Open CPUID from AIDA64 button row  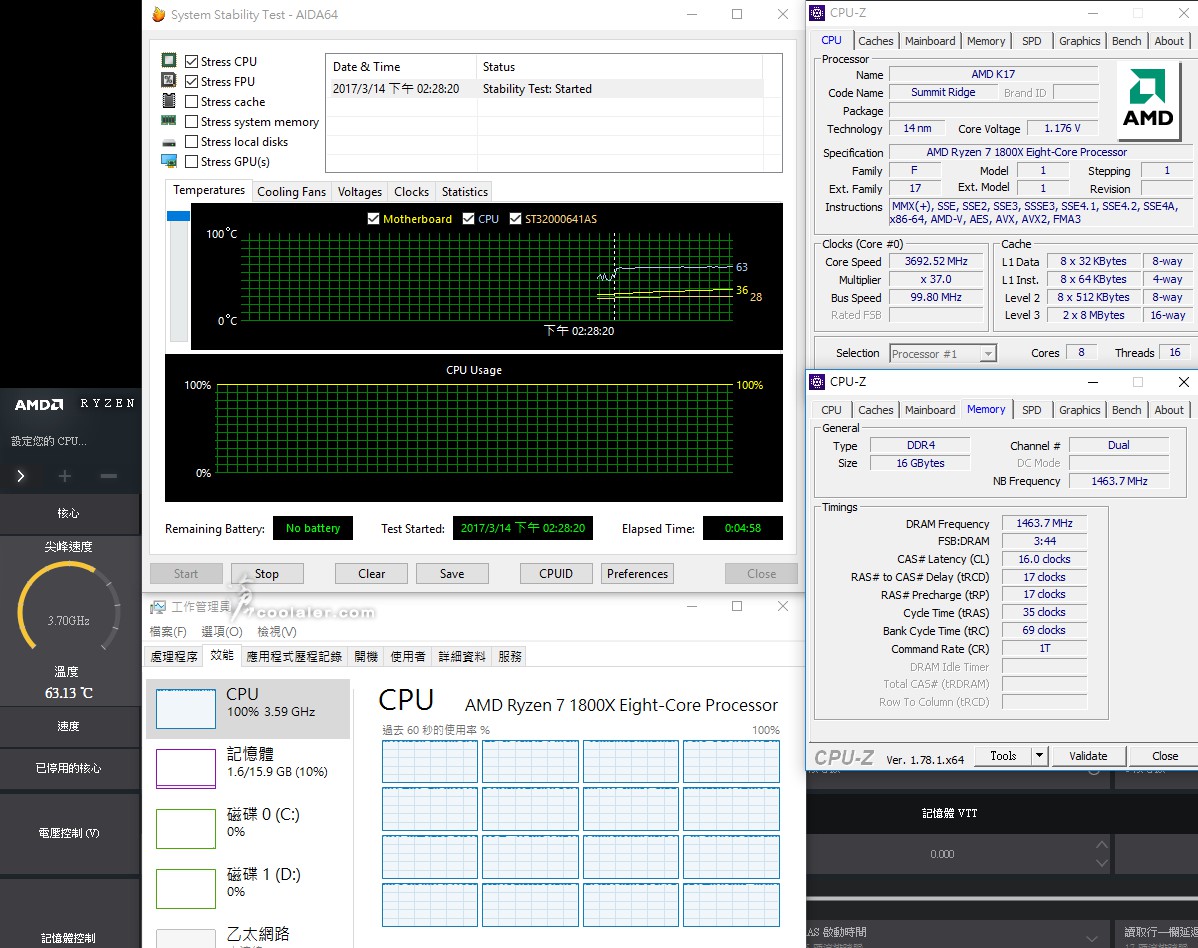(555, 574)
